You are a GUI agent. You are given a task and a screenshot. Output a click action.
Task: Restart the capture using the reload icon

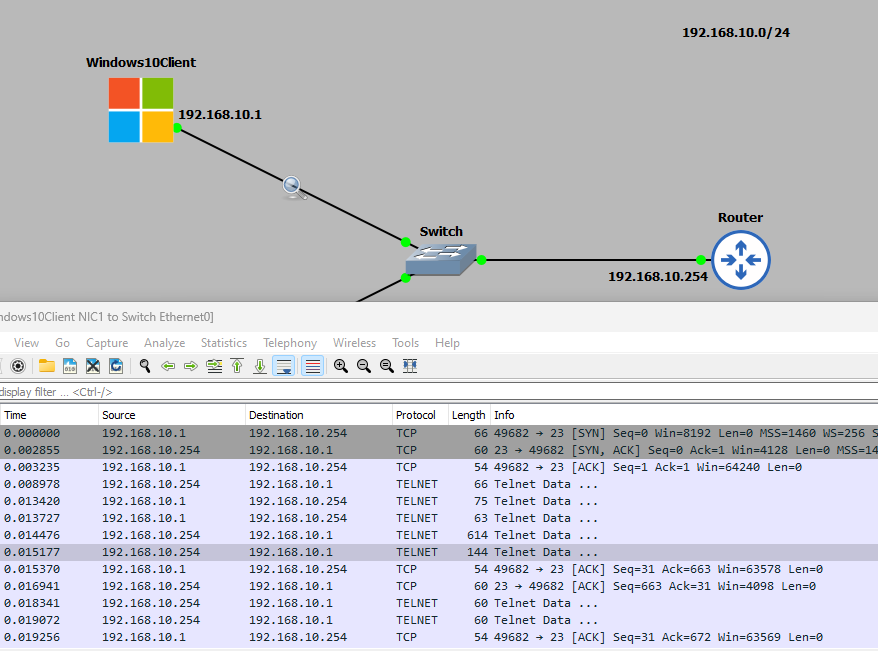pos(116,366)
